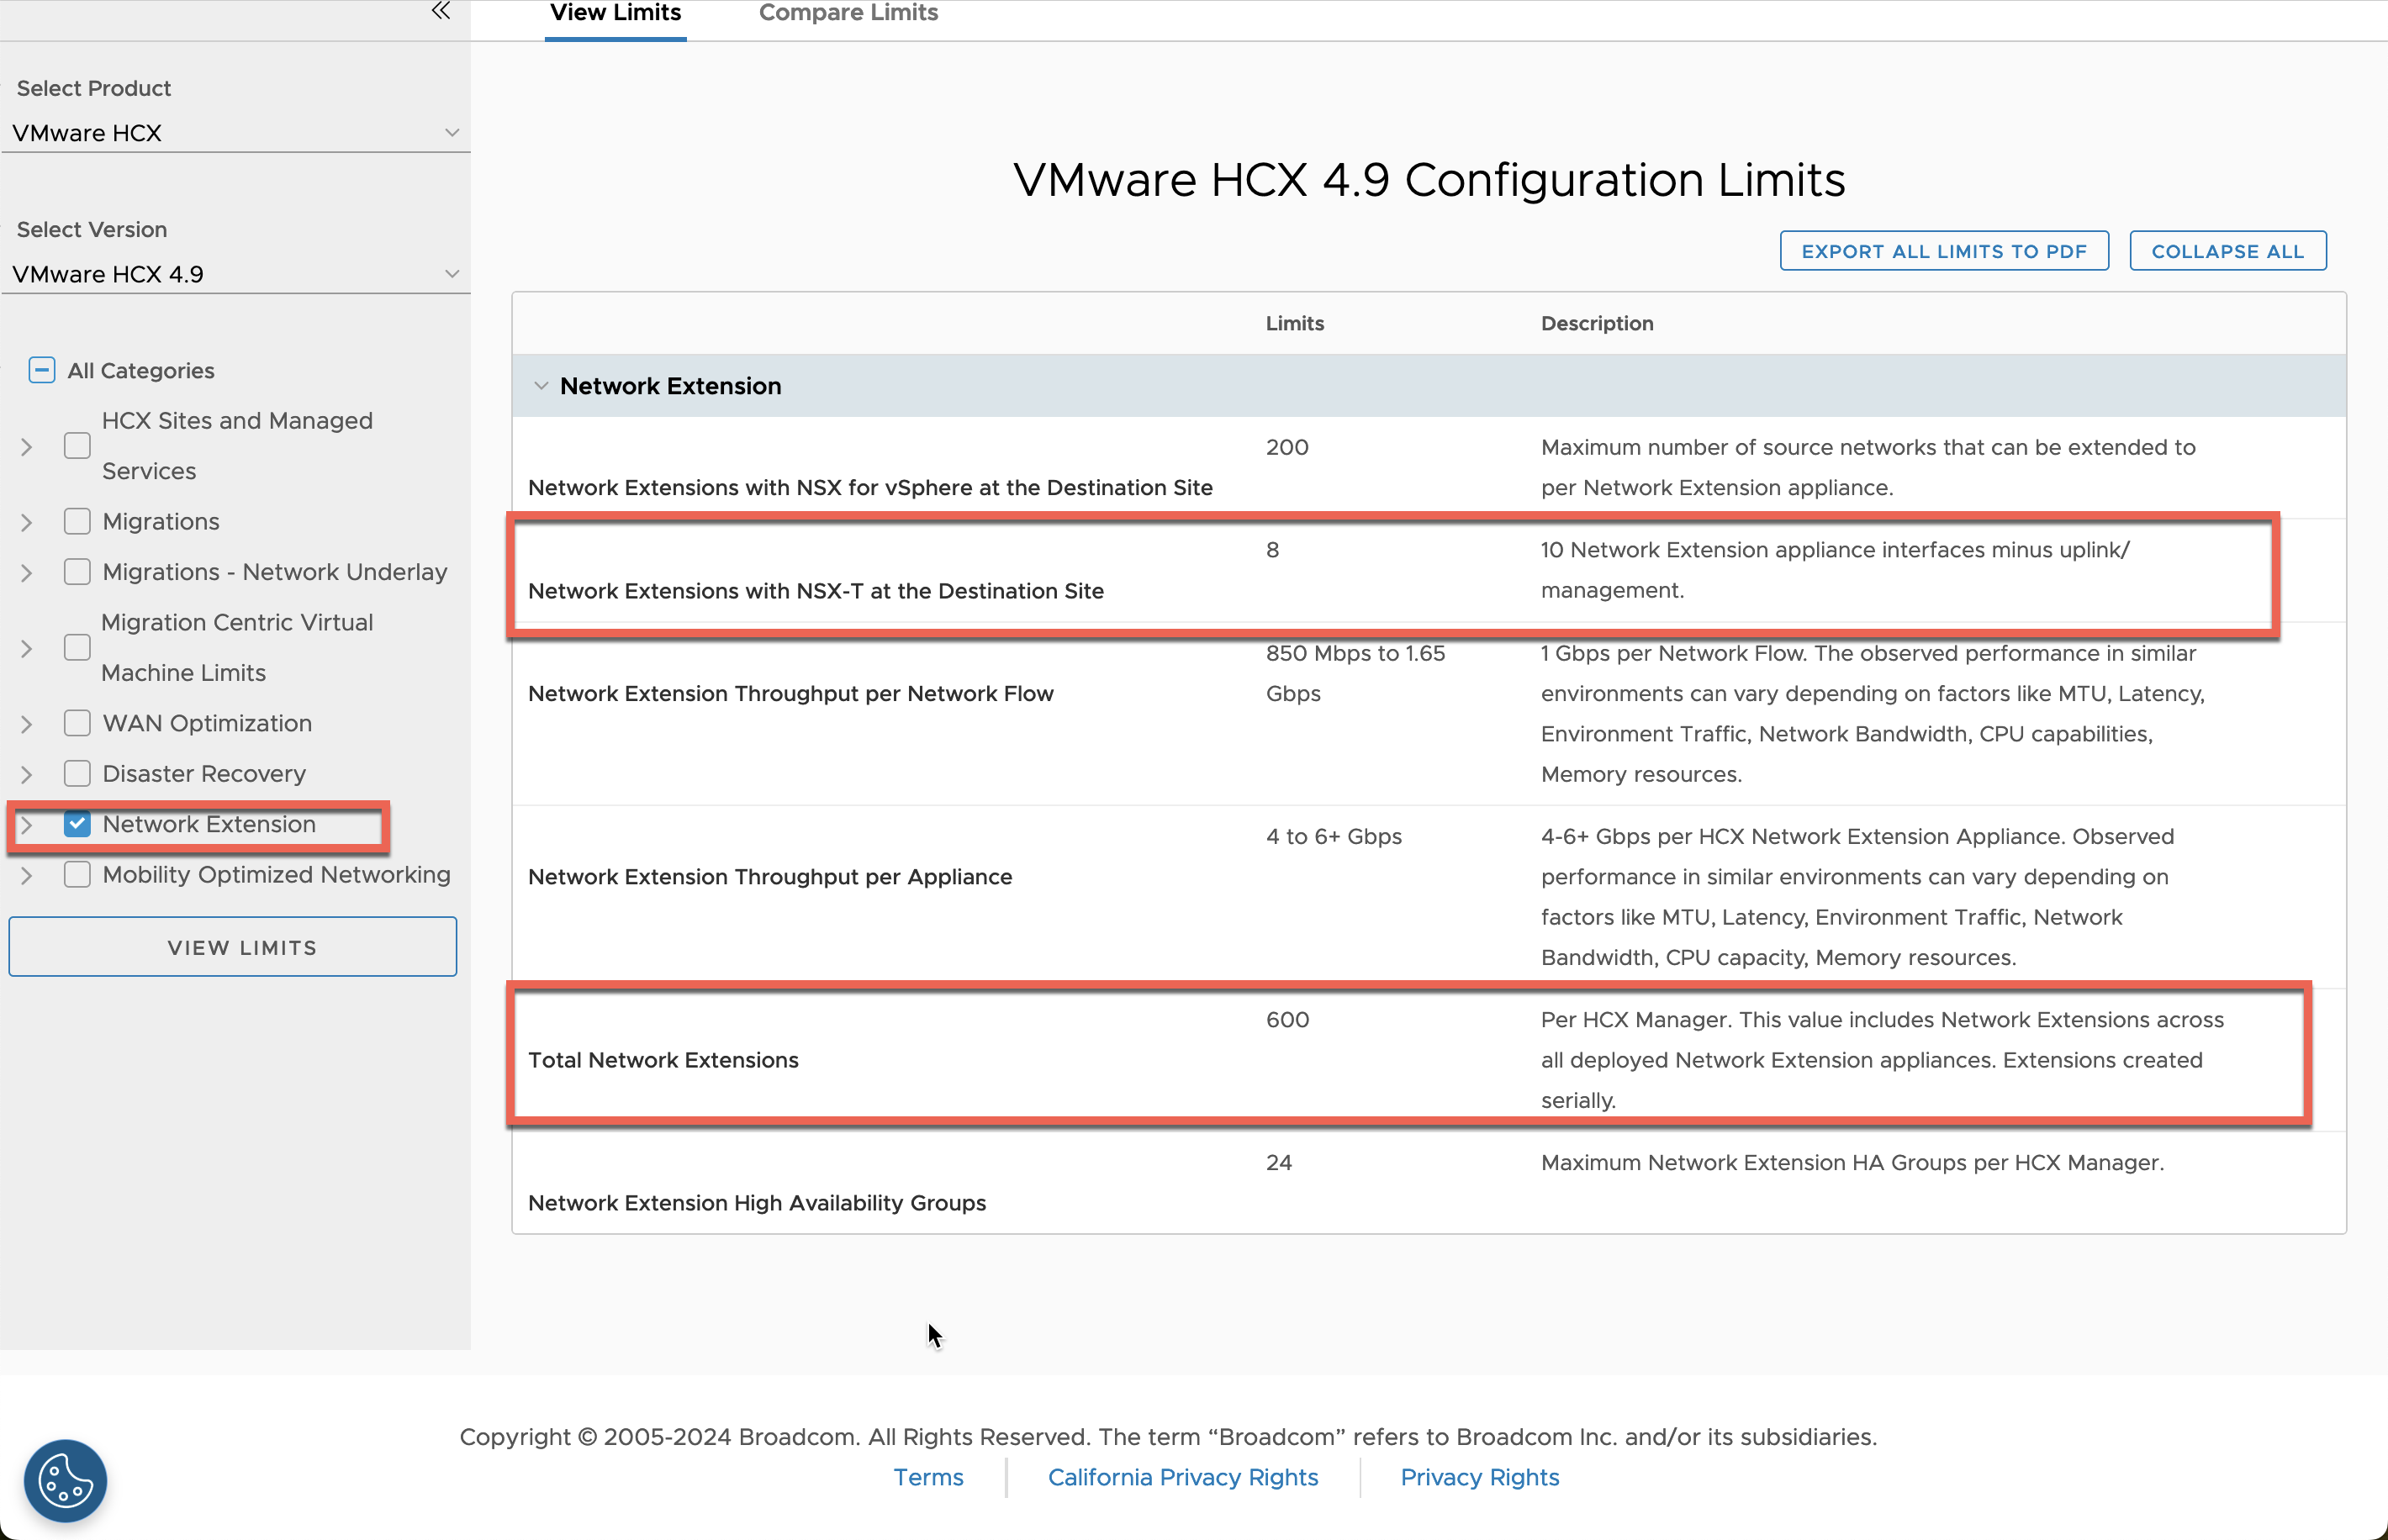Uncheck the Network Extension checkbox
Viewport: 2388px width, 1540px height.
pos(77,823)
